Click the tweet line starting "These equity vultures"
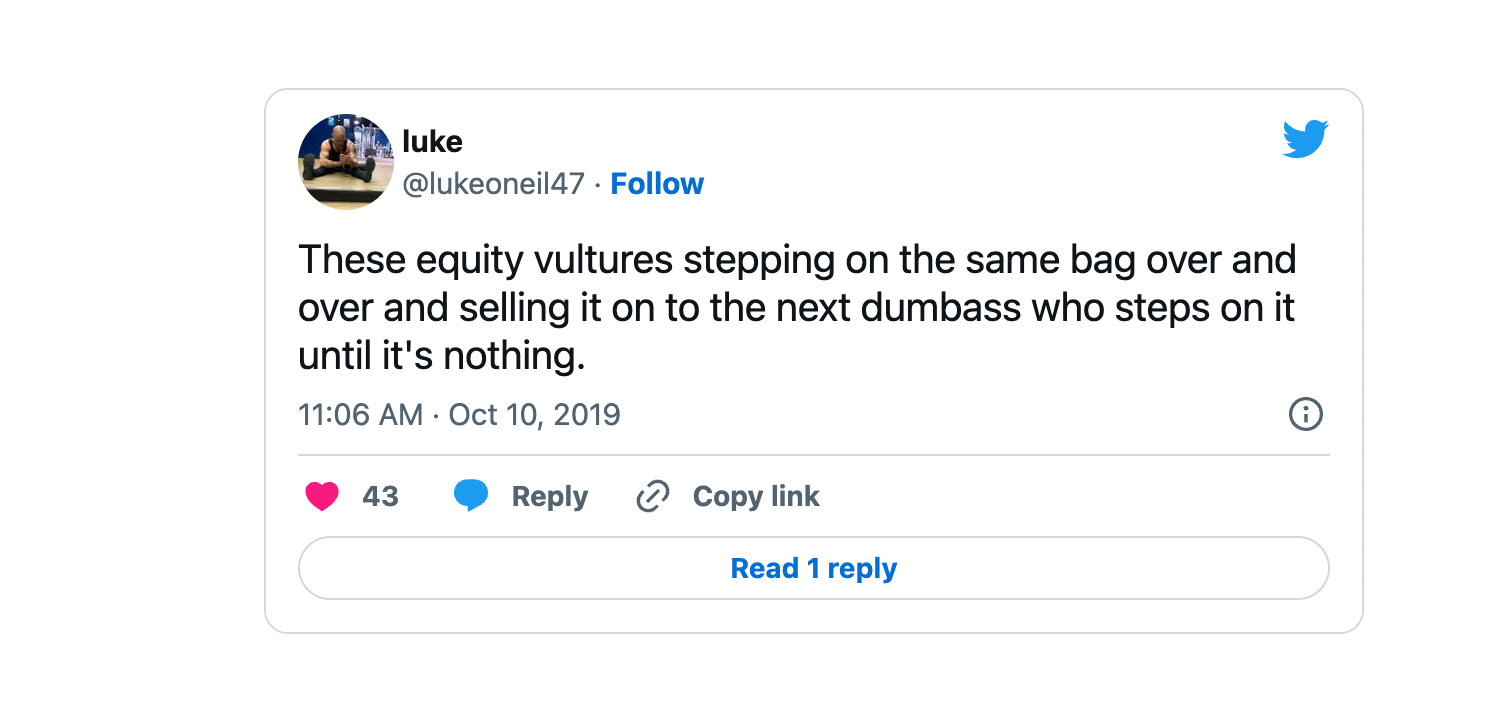Screen dimensions: 1498x708 pos(797,260)
